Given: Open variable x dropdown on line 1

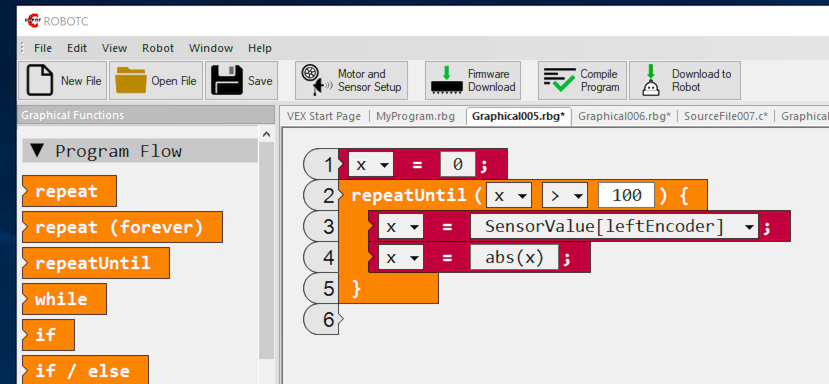Looking at the screenshot, I should (371, 165).
